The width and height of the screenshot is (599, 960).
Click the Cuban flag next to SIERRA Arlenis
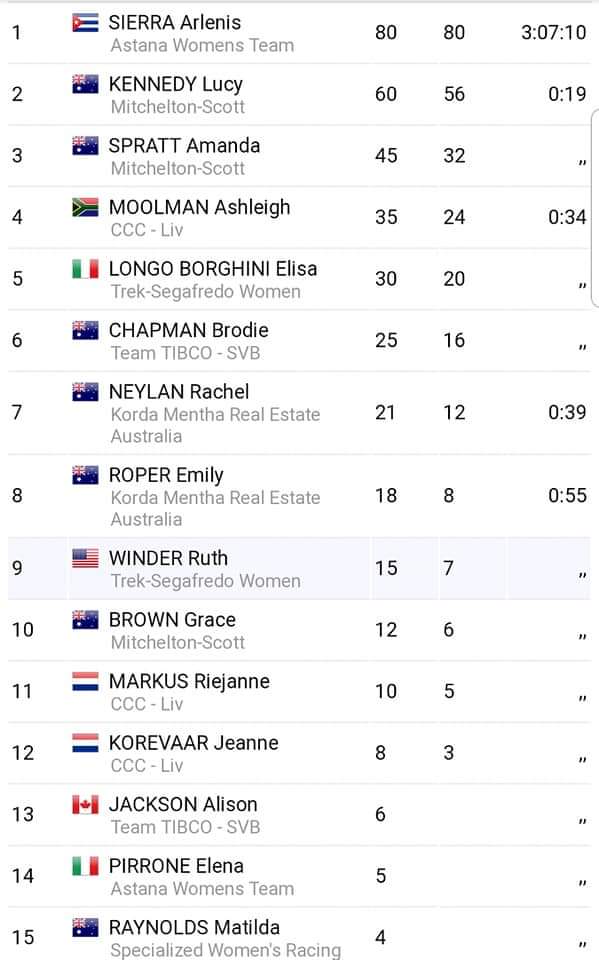[85, 23]
